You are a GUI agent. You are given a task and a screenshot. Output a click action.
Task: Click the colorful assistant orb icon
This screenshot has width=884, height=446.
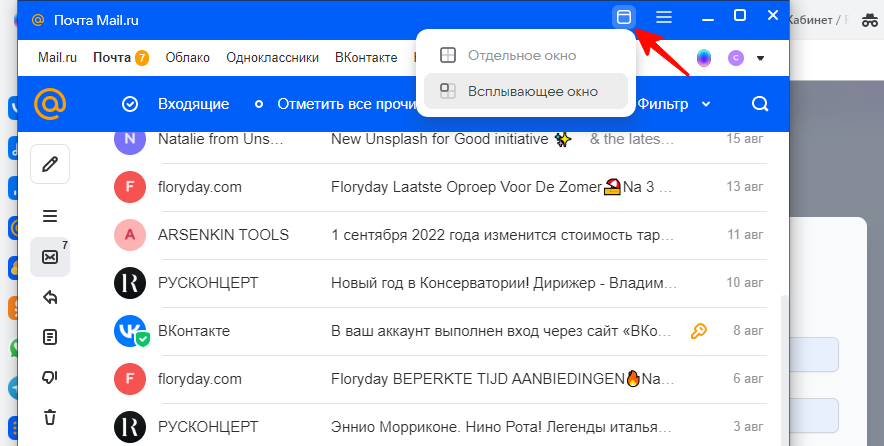pos(704,58)
